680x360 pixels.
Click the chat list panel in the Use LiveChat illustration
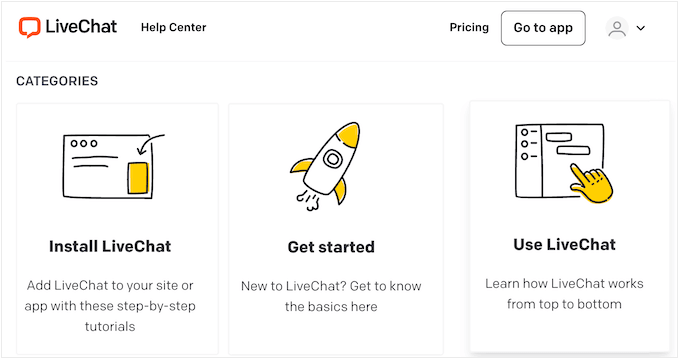(x=529, y=160)
